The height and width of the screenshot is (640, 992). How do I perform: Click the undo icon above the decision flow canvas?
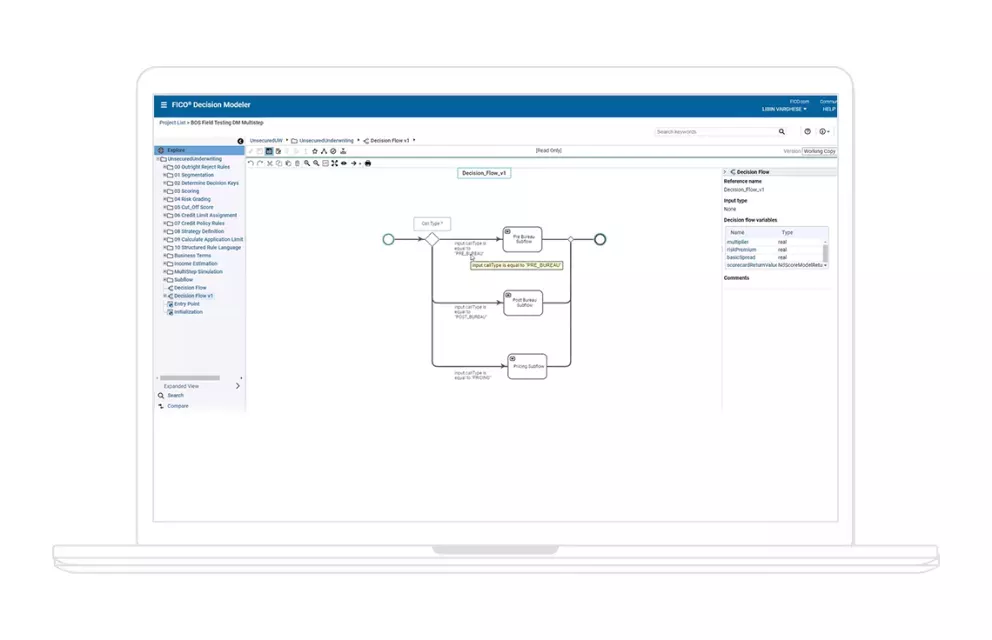coord(252,164)
